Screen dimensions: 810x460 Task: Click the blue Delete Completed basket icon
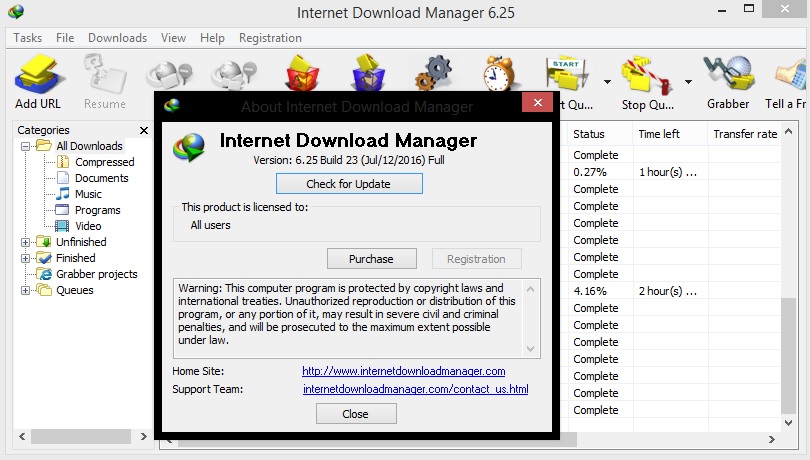click(x=368, y=73)
